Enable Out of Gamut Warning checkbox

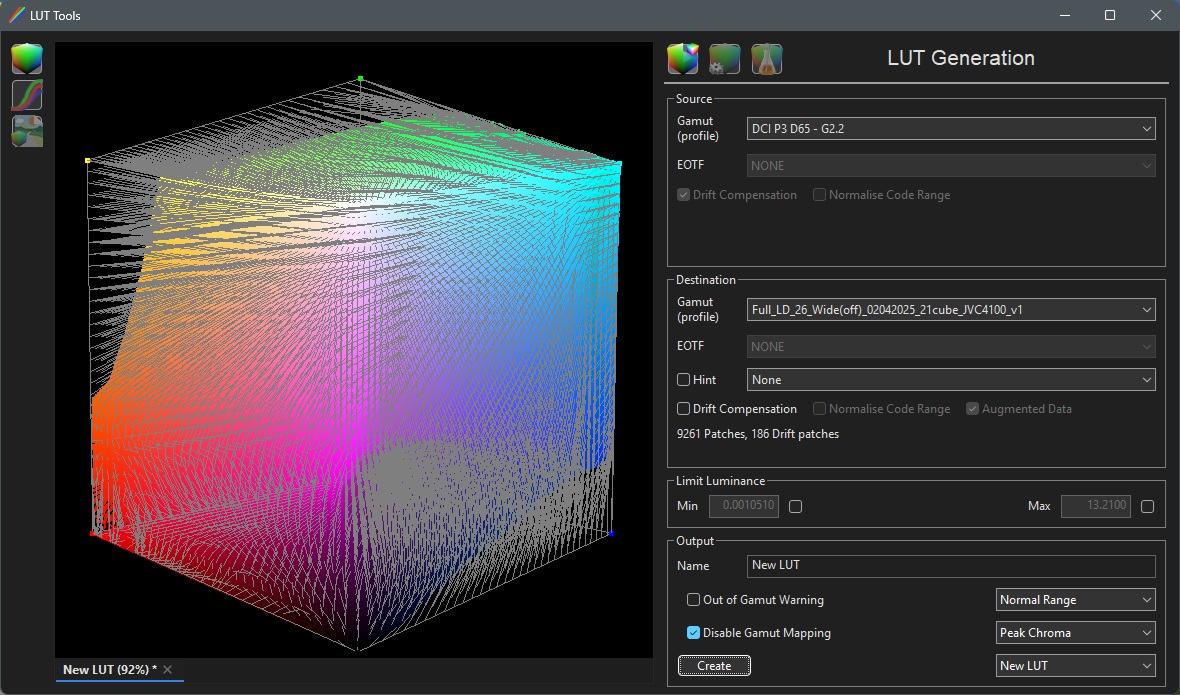pyautogui.click(x=693, y=599)
